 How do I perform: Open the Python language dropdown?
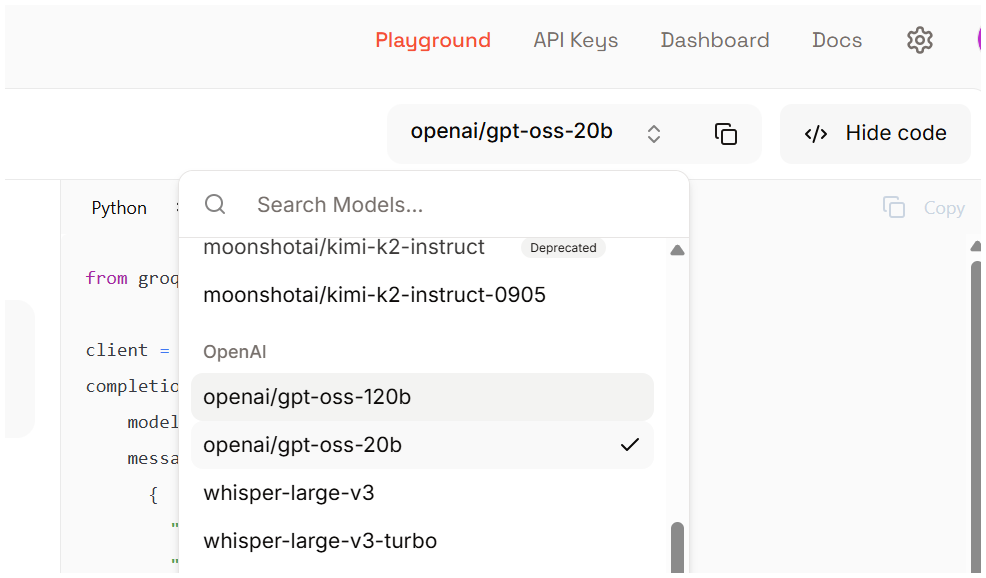pos(120,208)
